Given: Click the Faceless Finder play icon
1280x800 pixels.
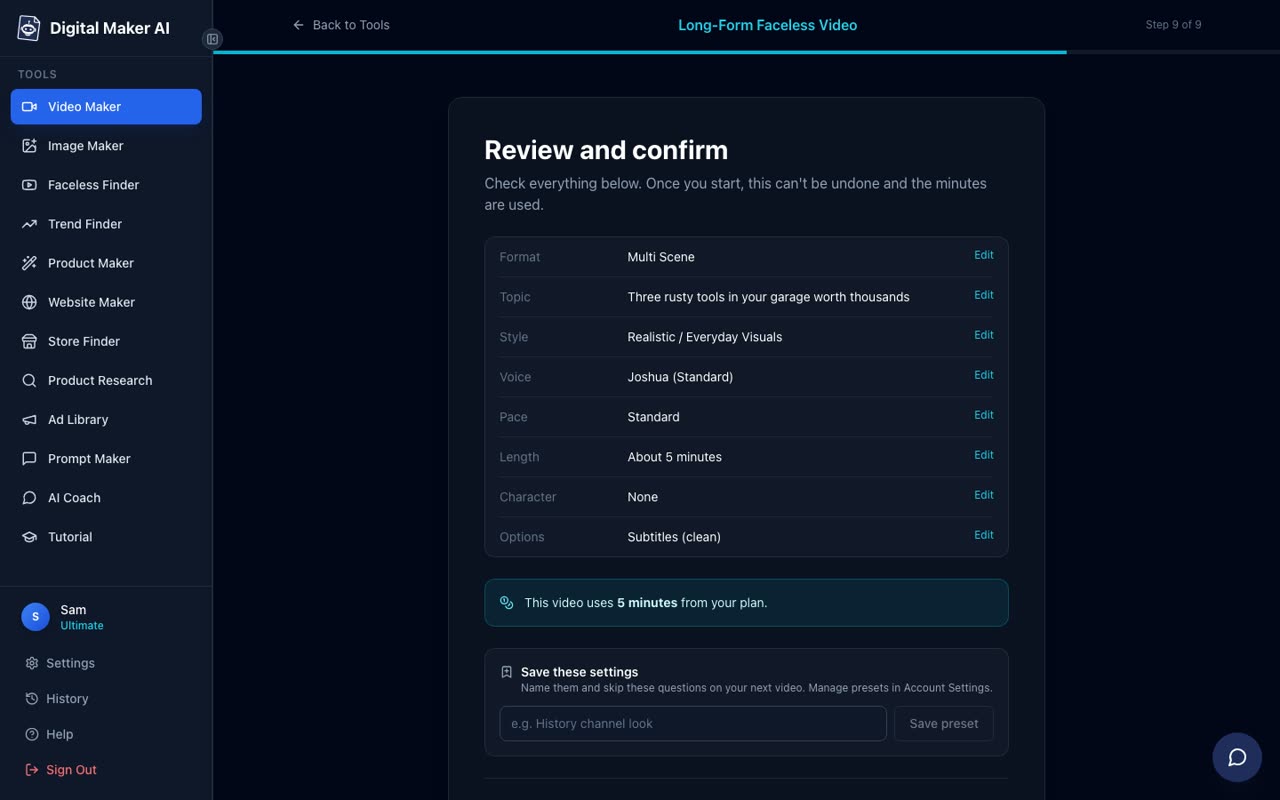Looking at the screenshot, I should [29, 185].
